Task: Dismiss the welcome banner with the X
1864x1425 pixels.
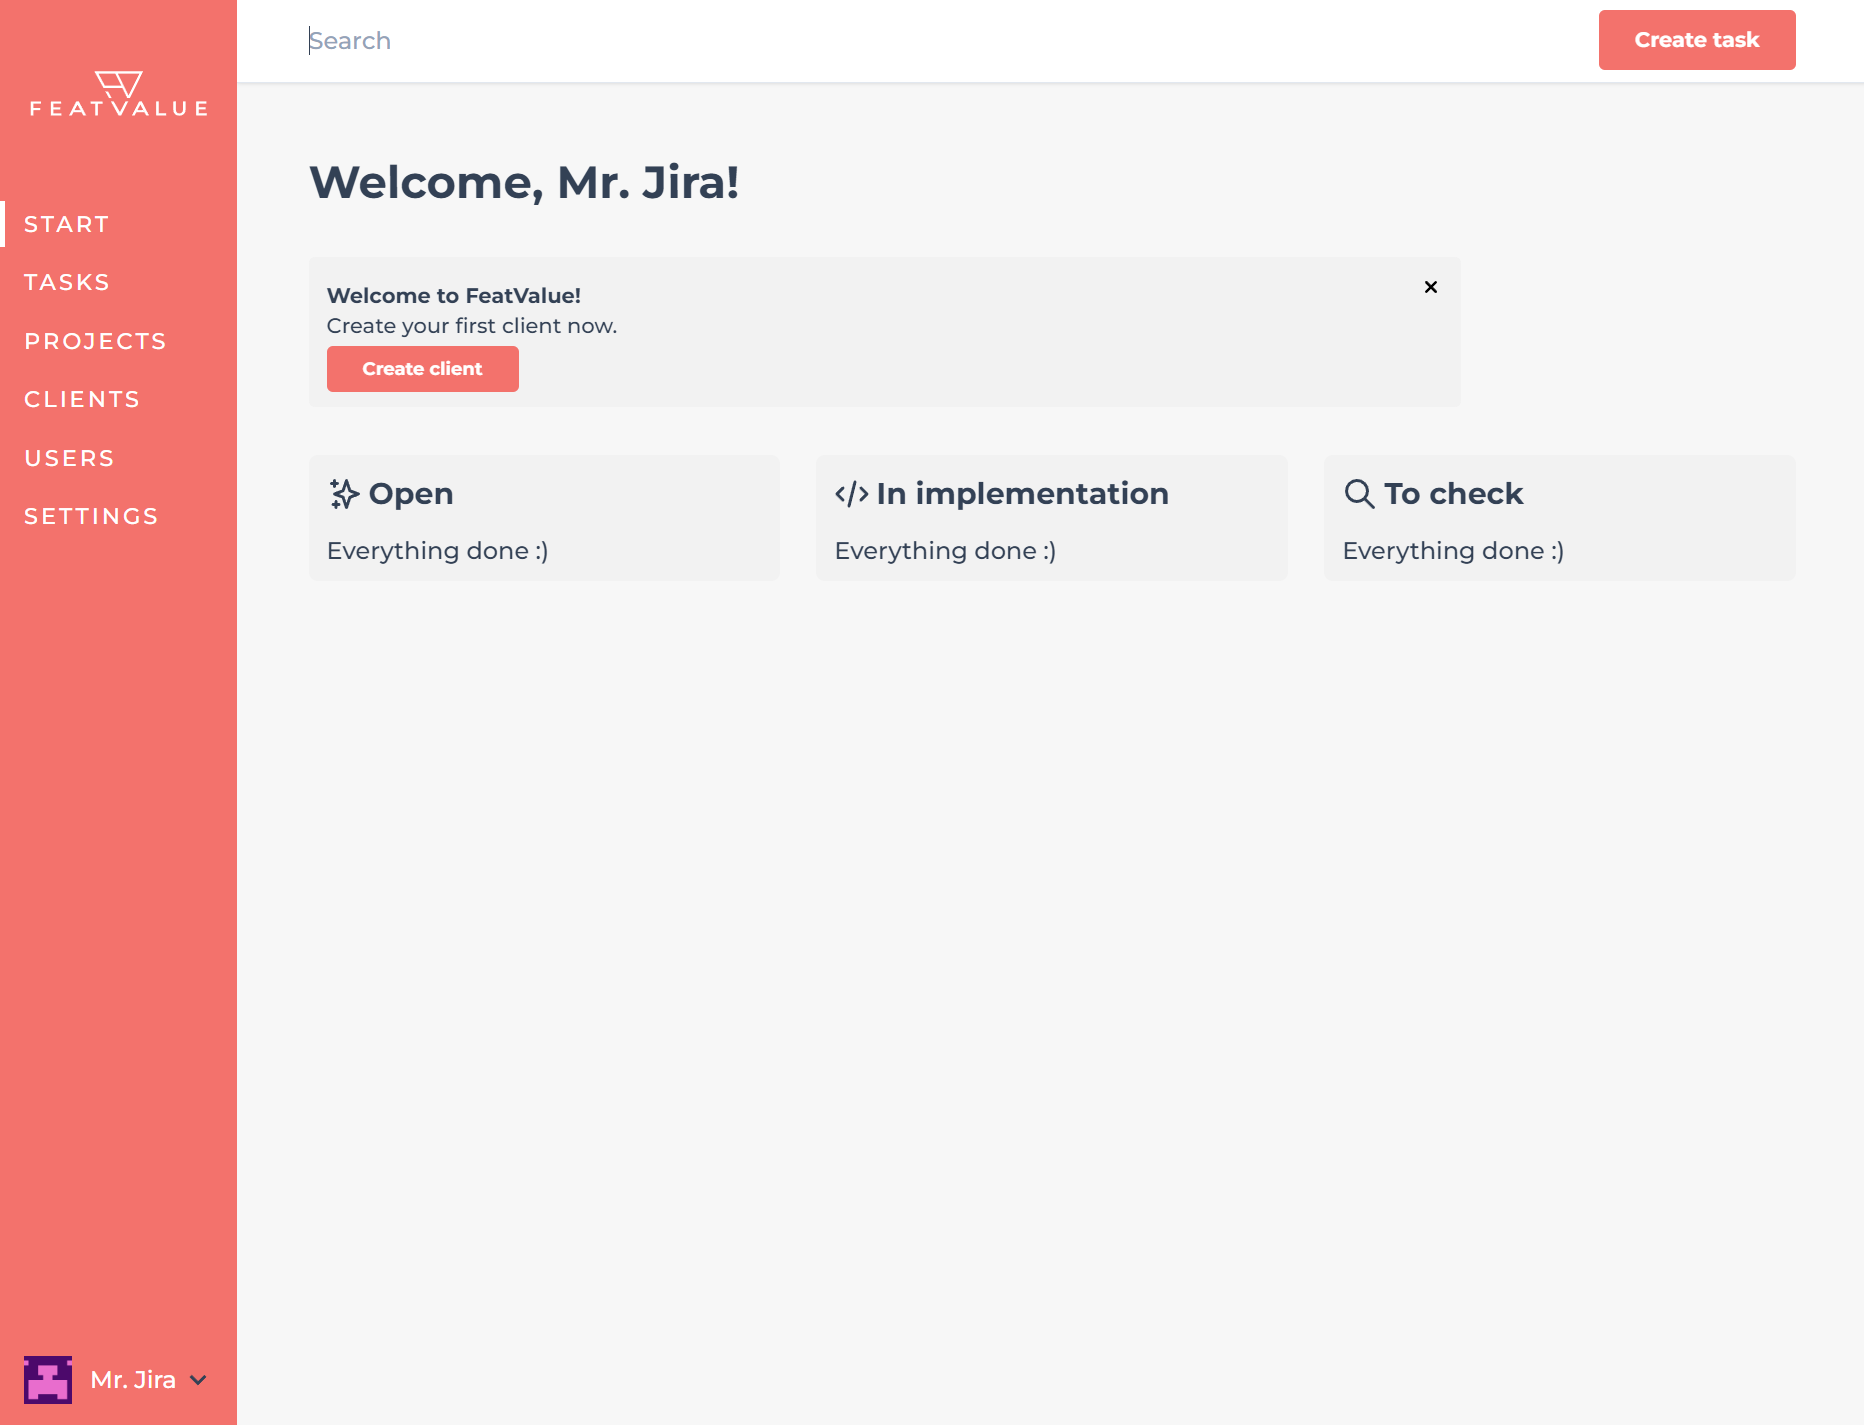Action: pyautogui.click(x=1431, y=287)
